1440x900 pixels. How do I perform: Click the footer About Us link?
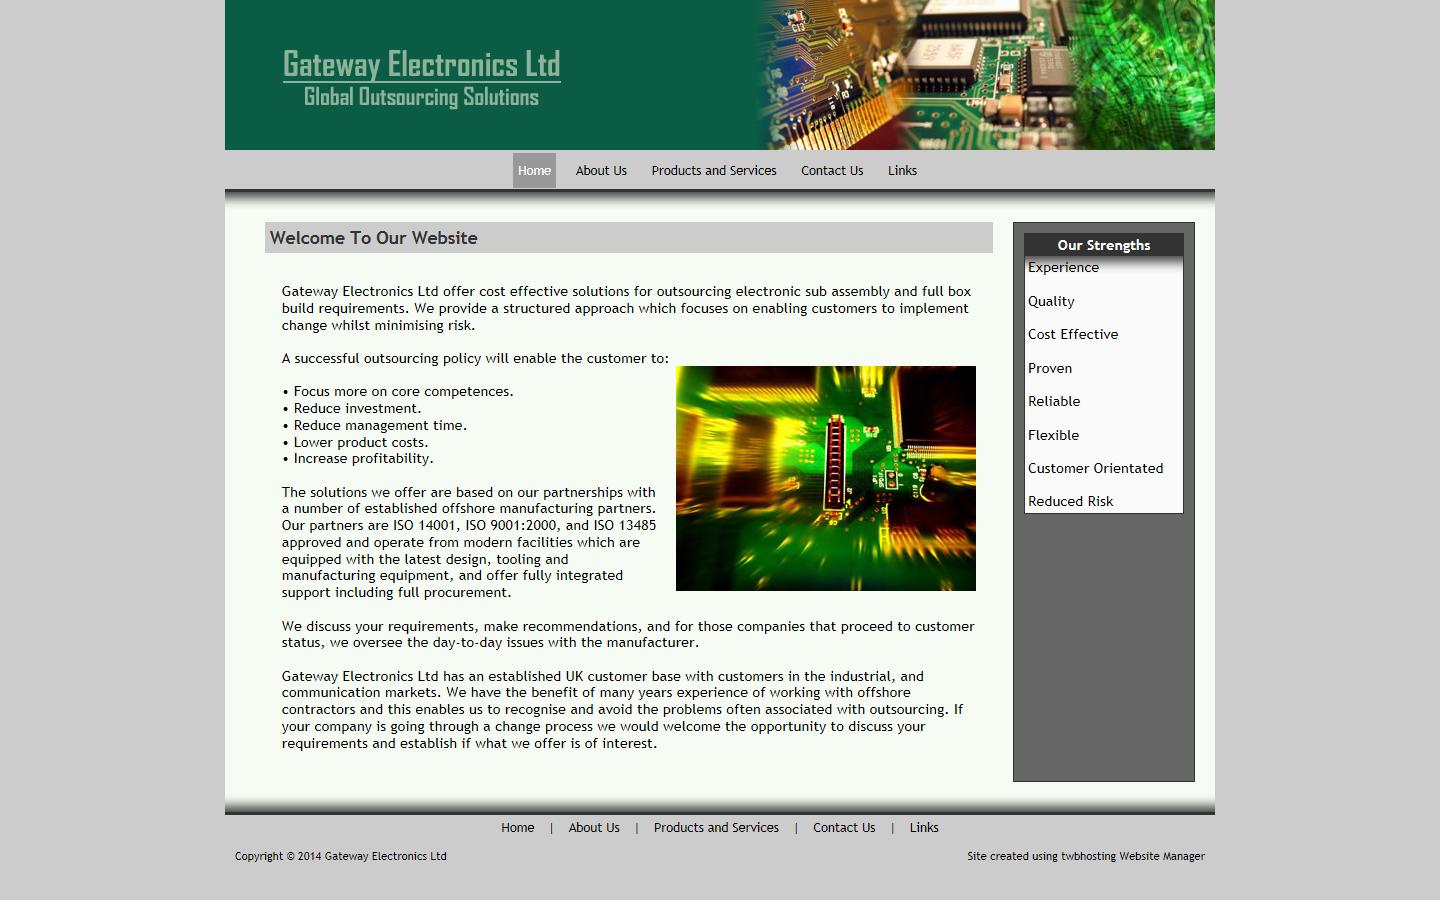[594, 828]
